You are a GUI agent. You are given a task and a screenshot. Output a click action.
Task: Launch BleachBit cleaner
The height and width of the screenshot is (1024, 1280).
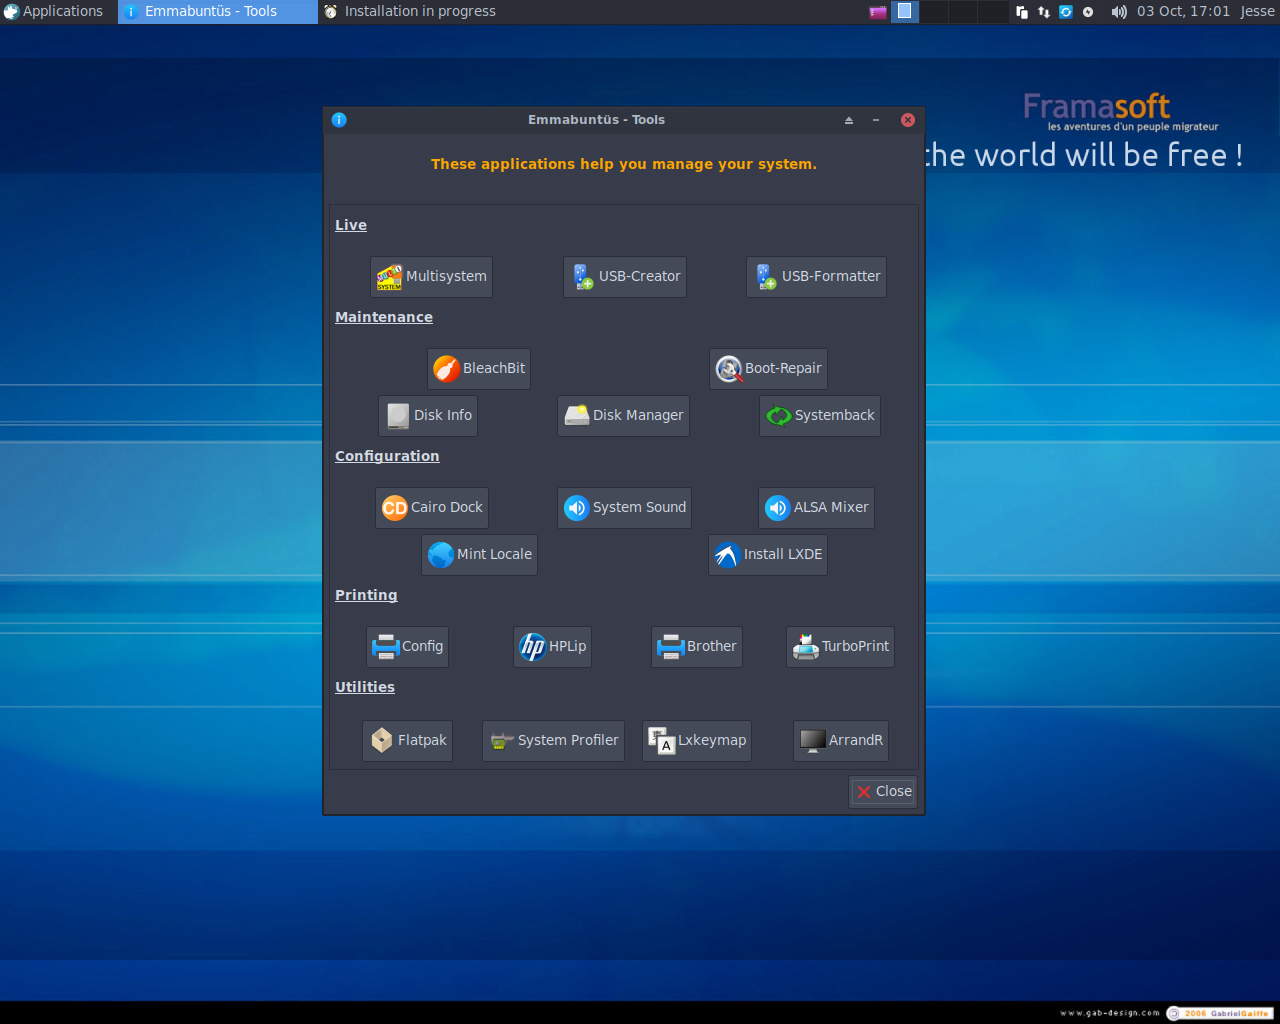tap(479, 369)
